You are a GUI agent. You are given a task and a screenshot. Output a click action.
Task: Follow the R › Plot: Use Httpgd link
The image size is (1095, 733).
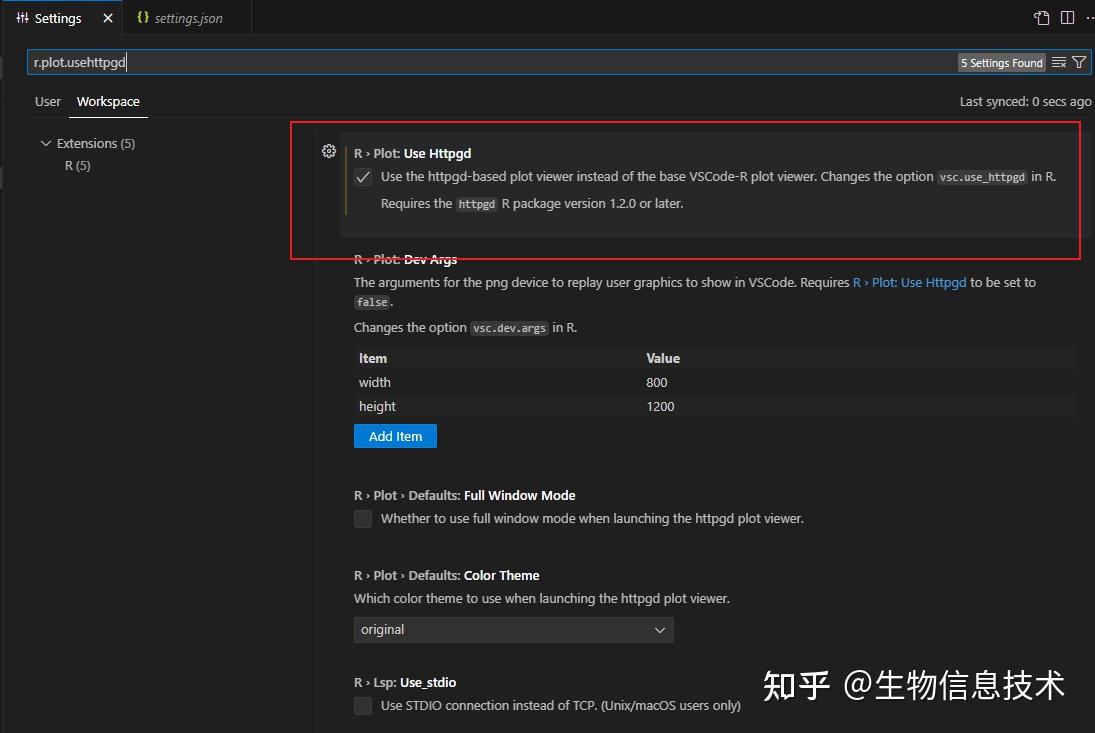(910, 282)
